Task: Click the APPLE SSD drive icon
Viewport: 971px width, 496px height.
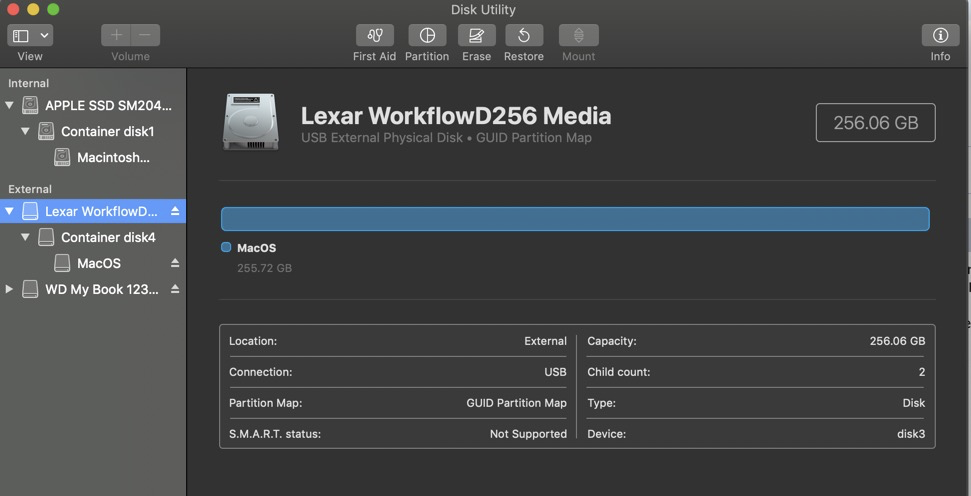Action: point(30,105)
